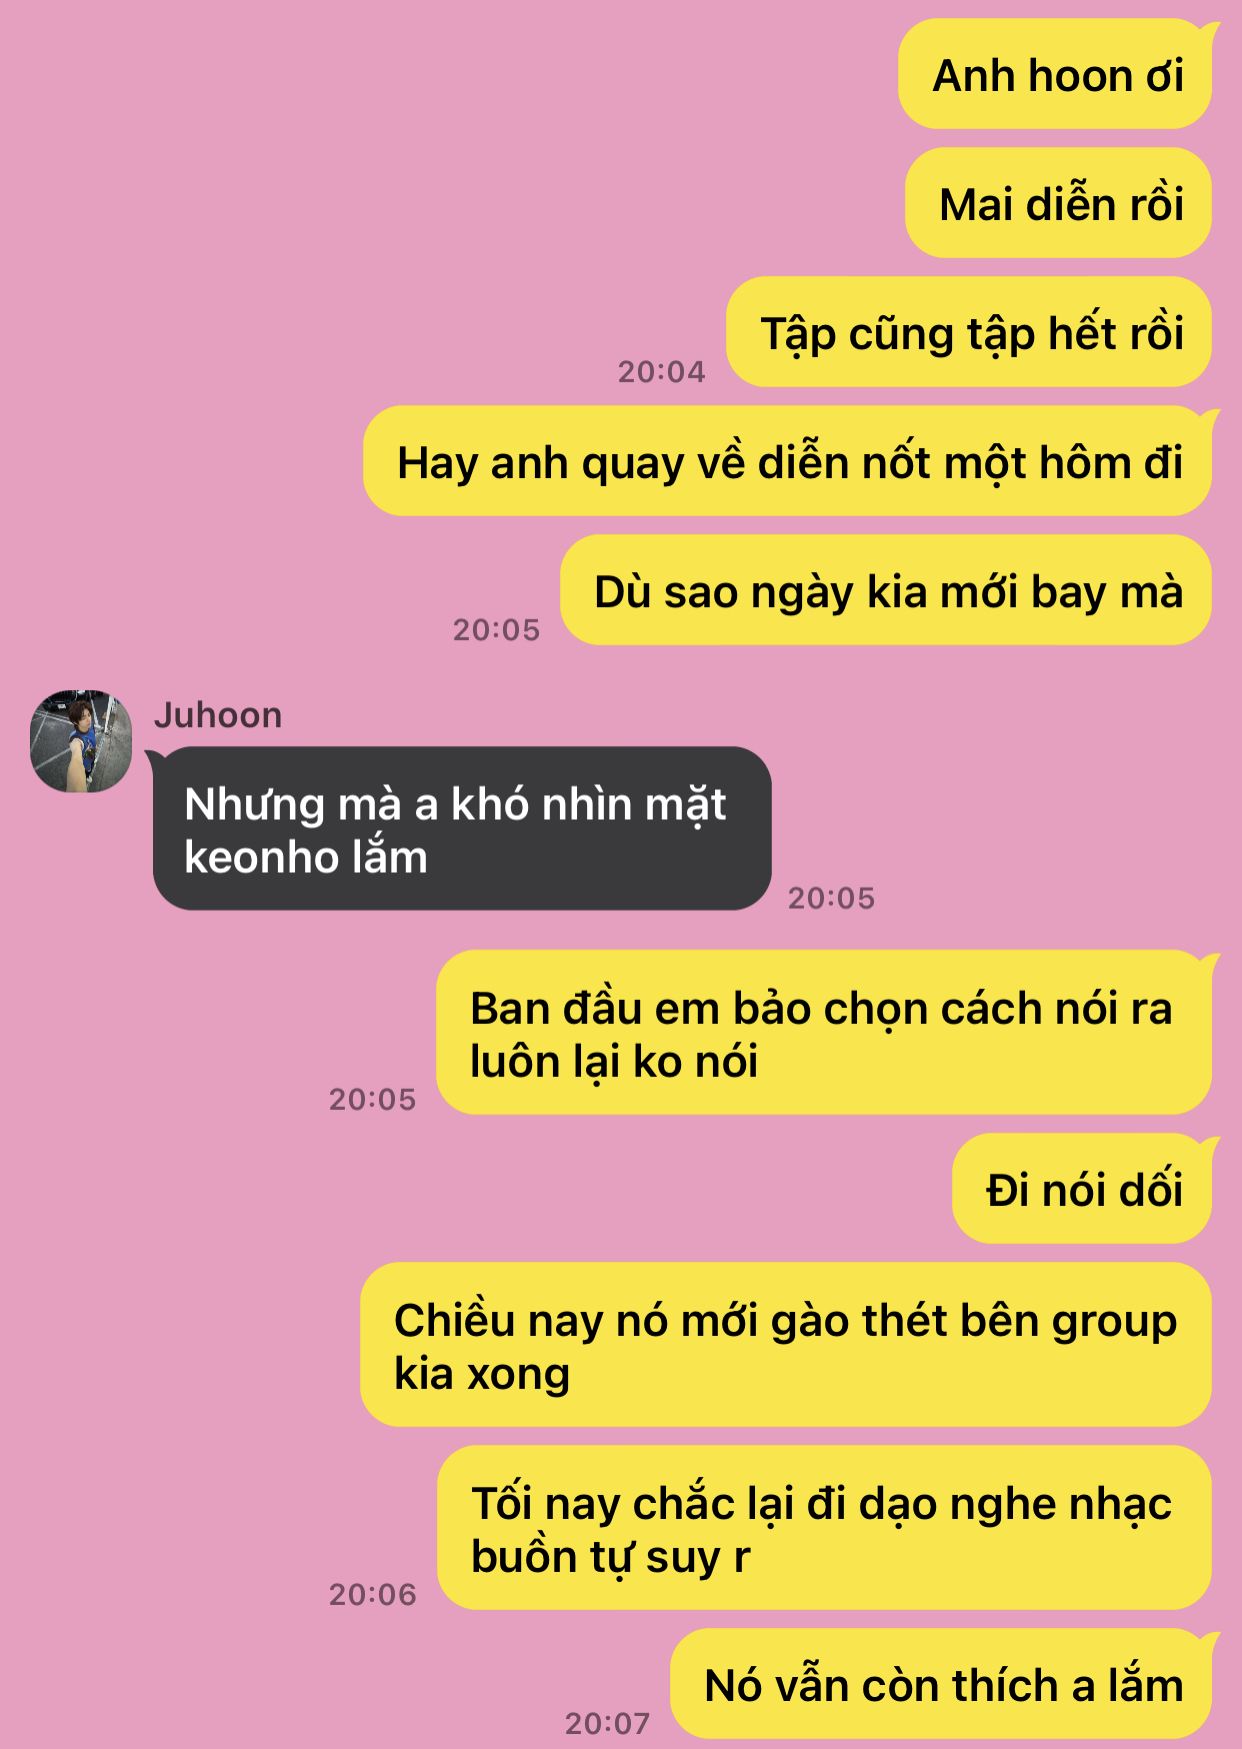Image resolution: width=1242 pixels, height=1749 pixels.
Task: Select the 'Ban đầu em bảo chọn' message
Action: pos(825,1033)
